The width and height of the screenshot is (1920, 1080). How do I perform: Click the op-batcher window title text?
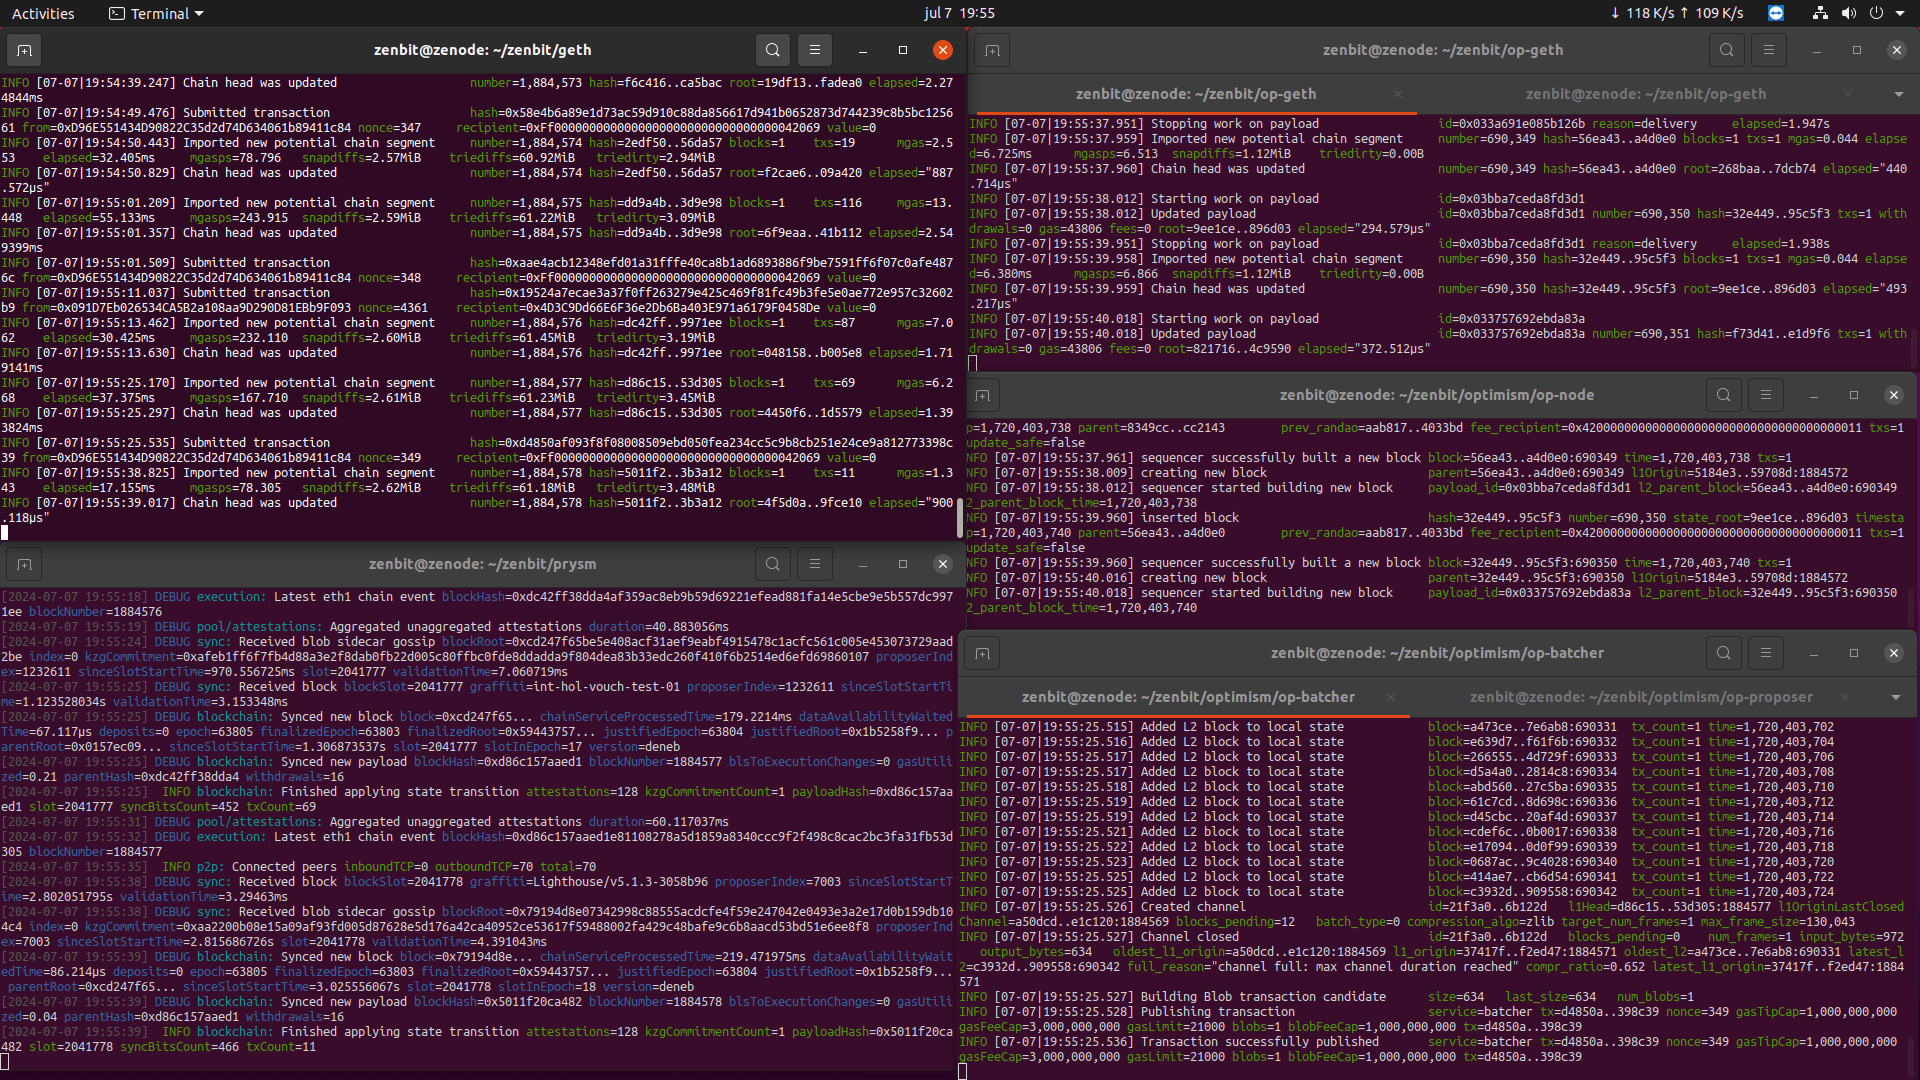coord(1437,653)
